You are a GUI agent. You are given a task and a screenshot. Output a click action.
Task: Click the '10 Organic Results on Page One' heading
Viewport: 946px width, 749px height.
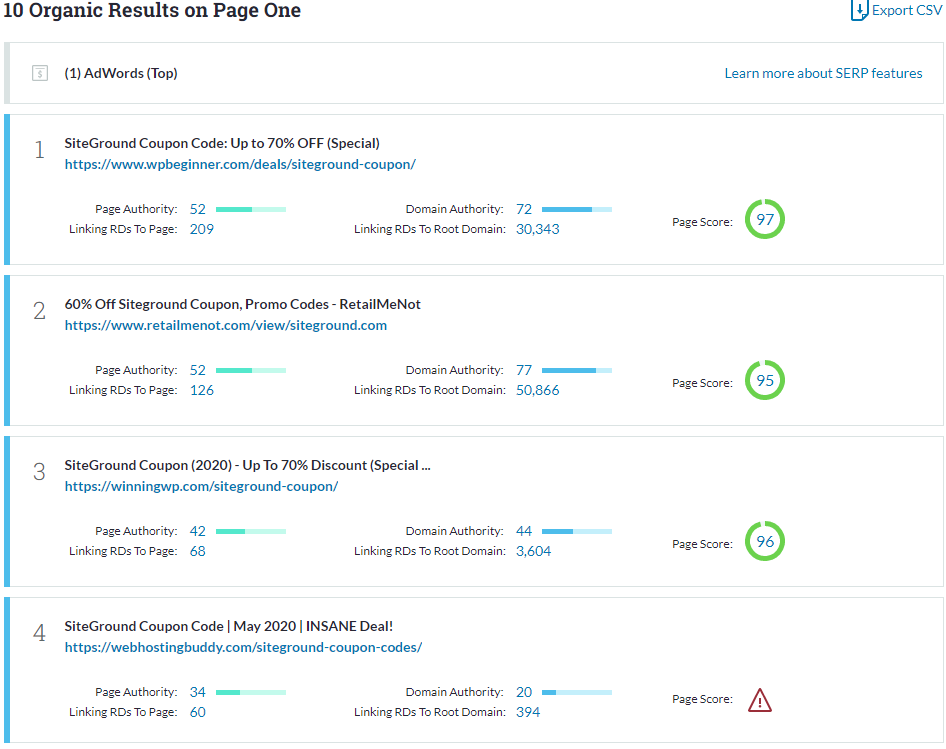(152, 10)
